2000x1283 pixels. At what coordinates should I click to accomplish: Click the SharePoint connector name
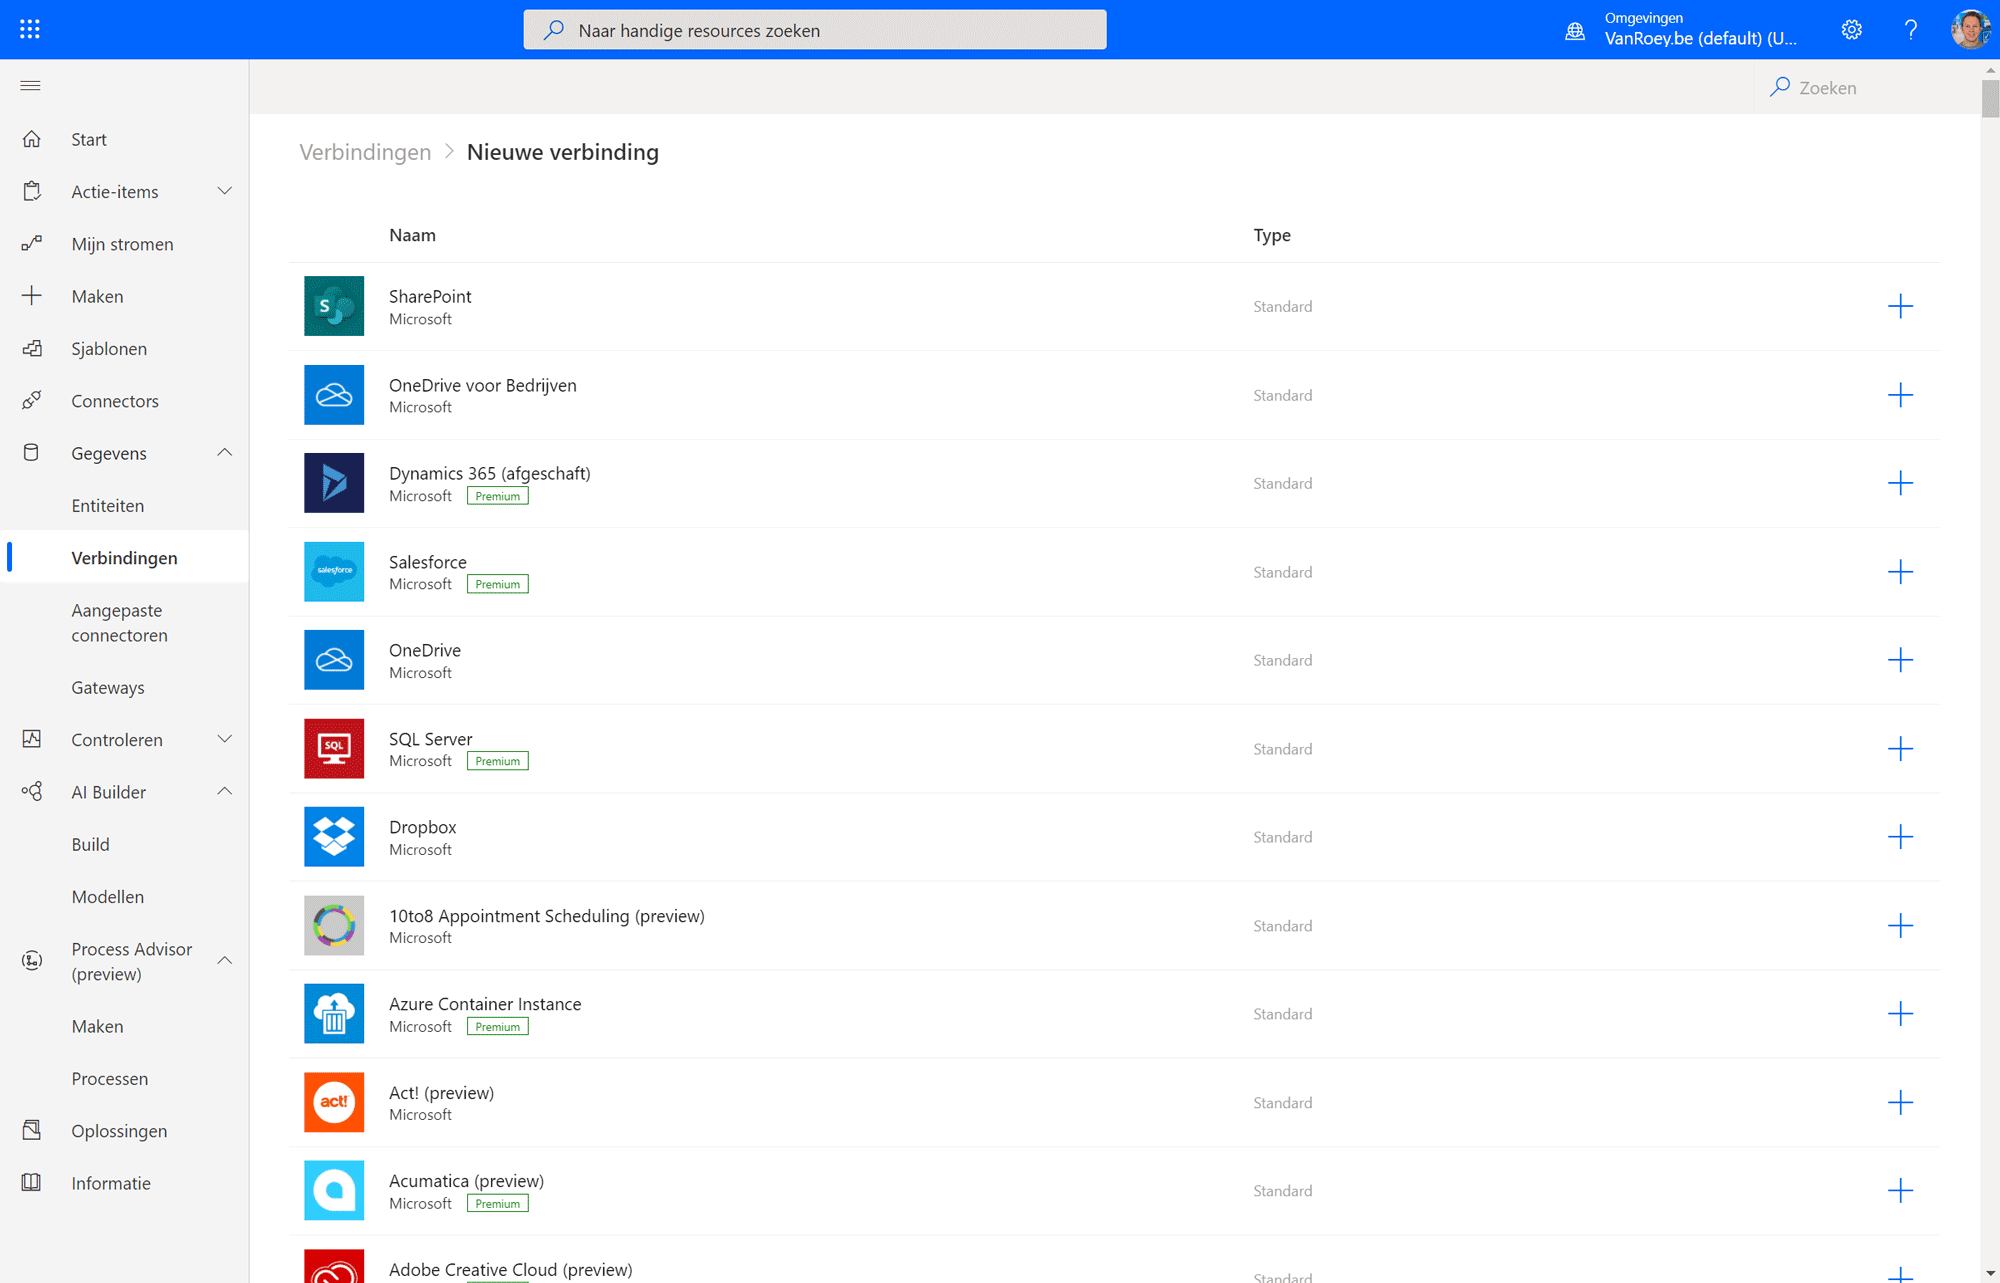(430, 296)
